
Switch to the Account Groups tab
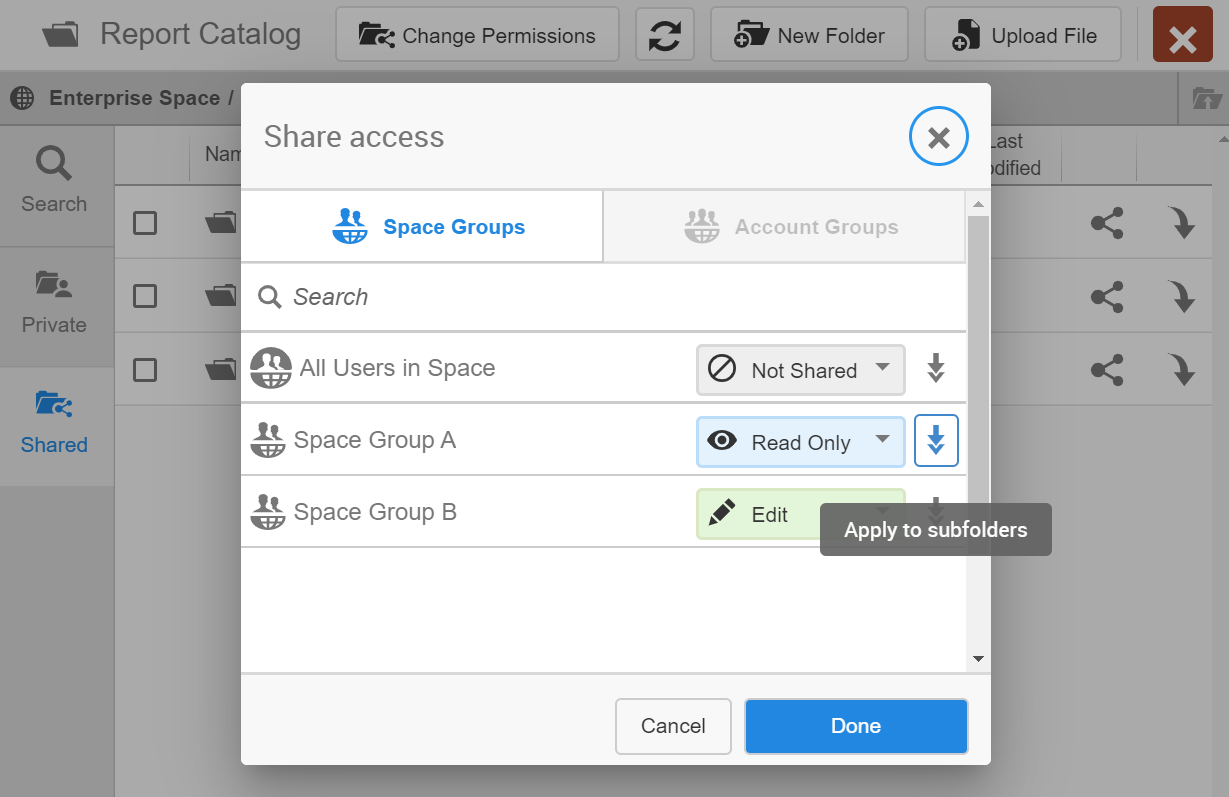(784, 227)
